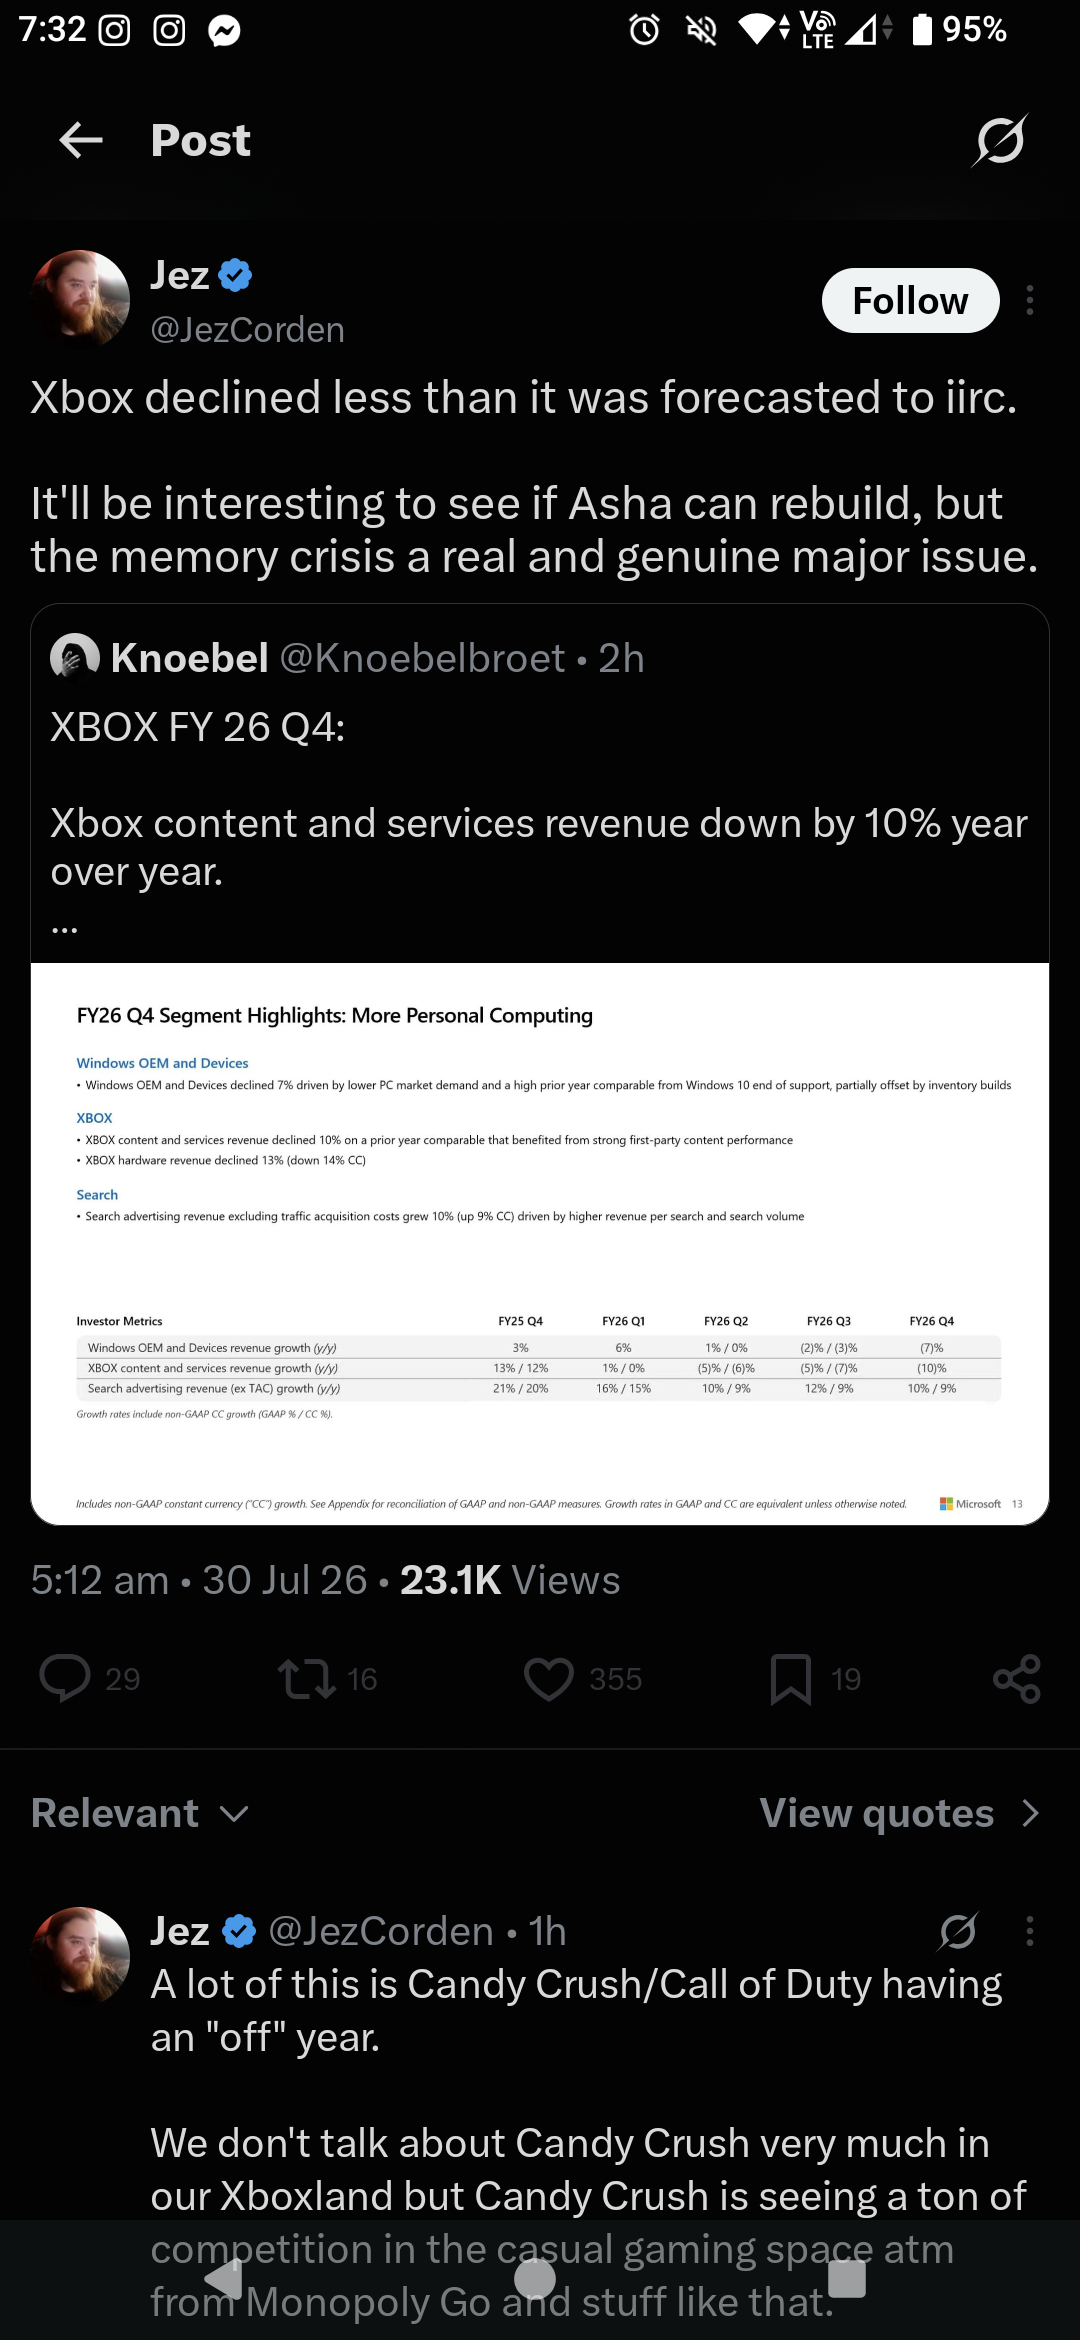Tap the Android home navigation button
The image size is (1080, 2340).
point(535,2280)
